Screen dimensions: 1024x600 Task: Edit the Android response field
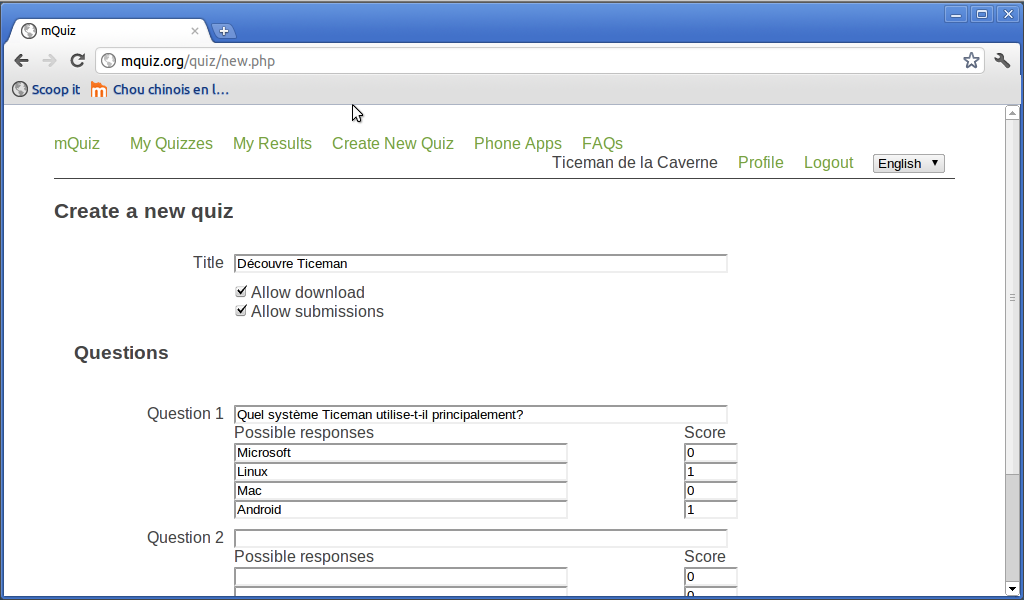pos(401,509)
